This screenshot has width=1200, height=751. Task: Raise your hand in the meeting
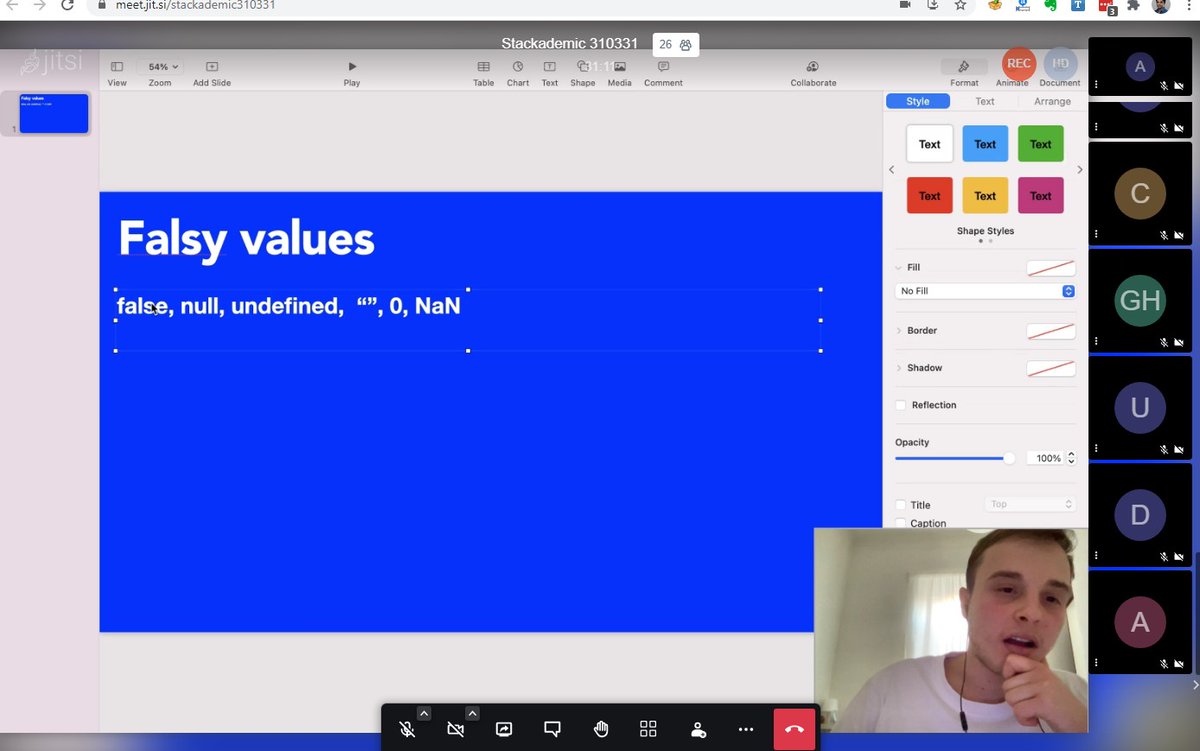click(x=601, y=729)
